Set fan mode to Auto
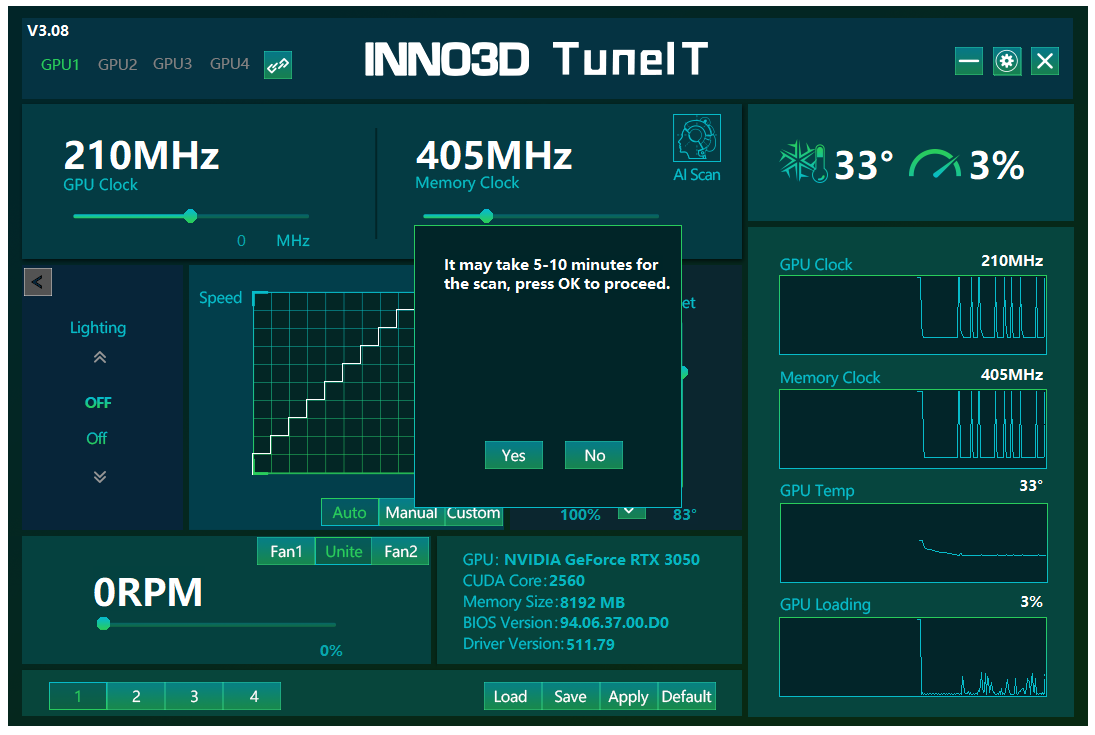 click(349, 512)
